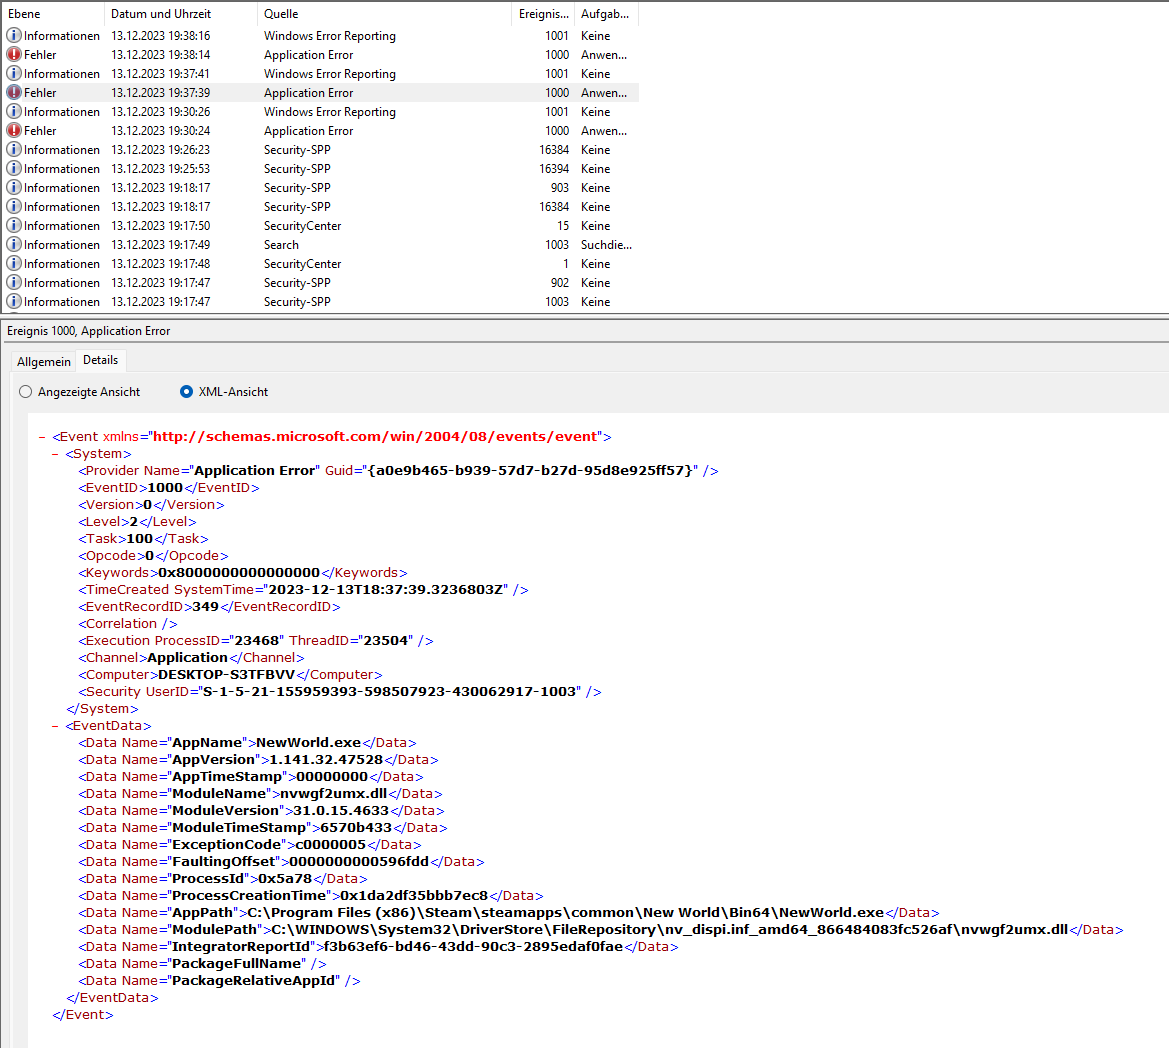Select the XML-Ansicht radio button
Screen dimensions: 1169x1048
[x=186, y=392]
